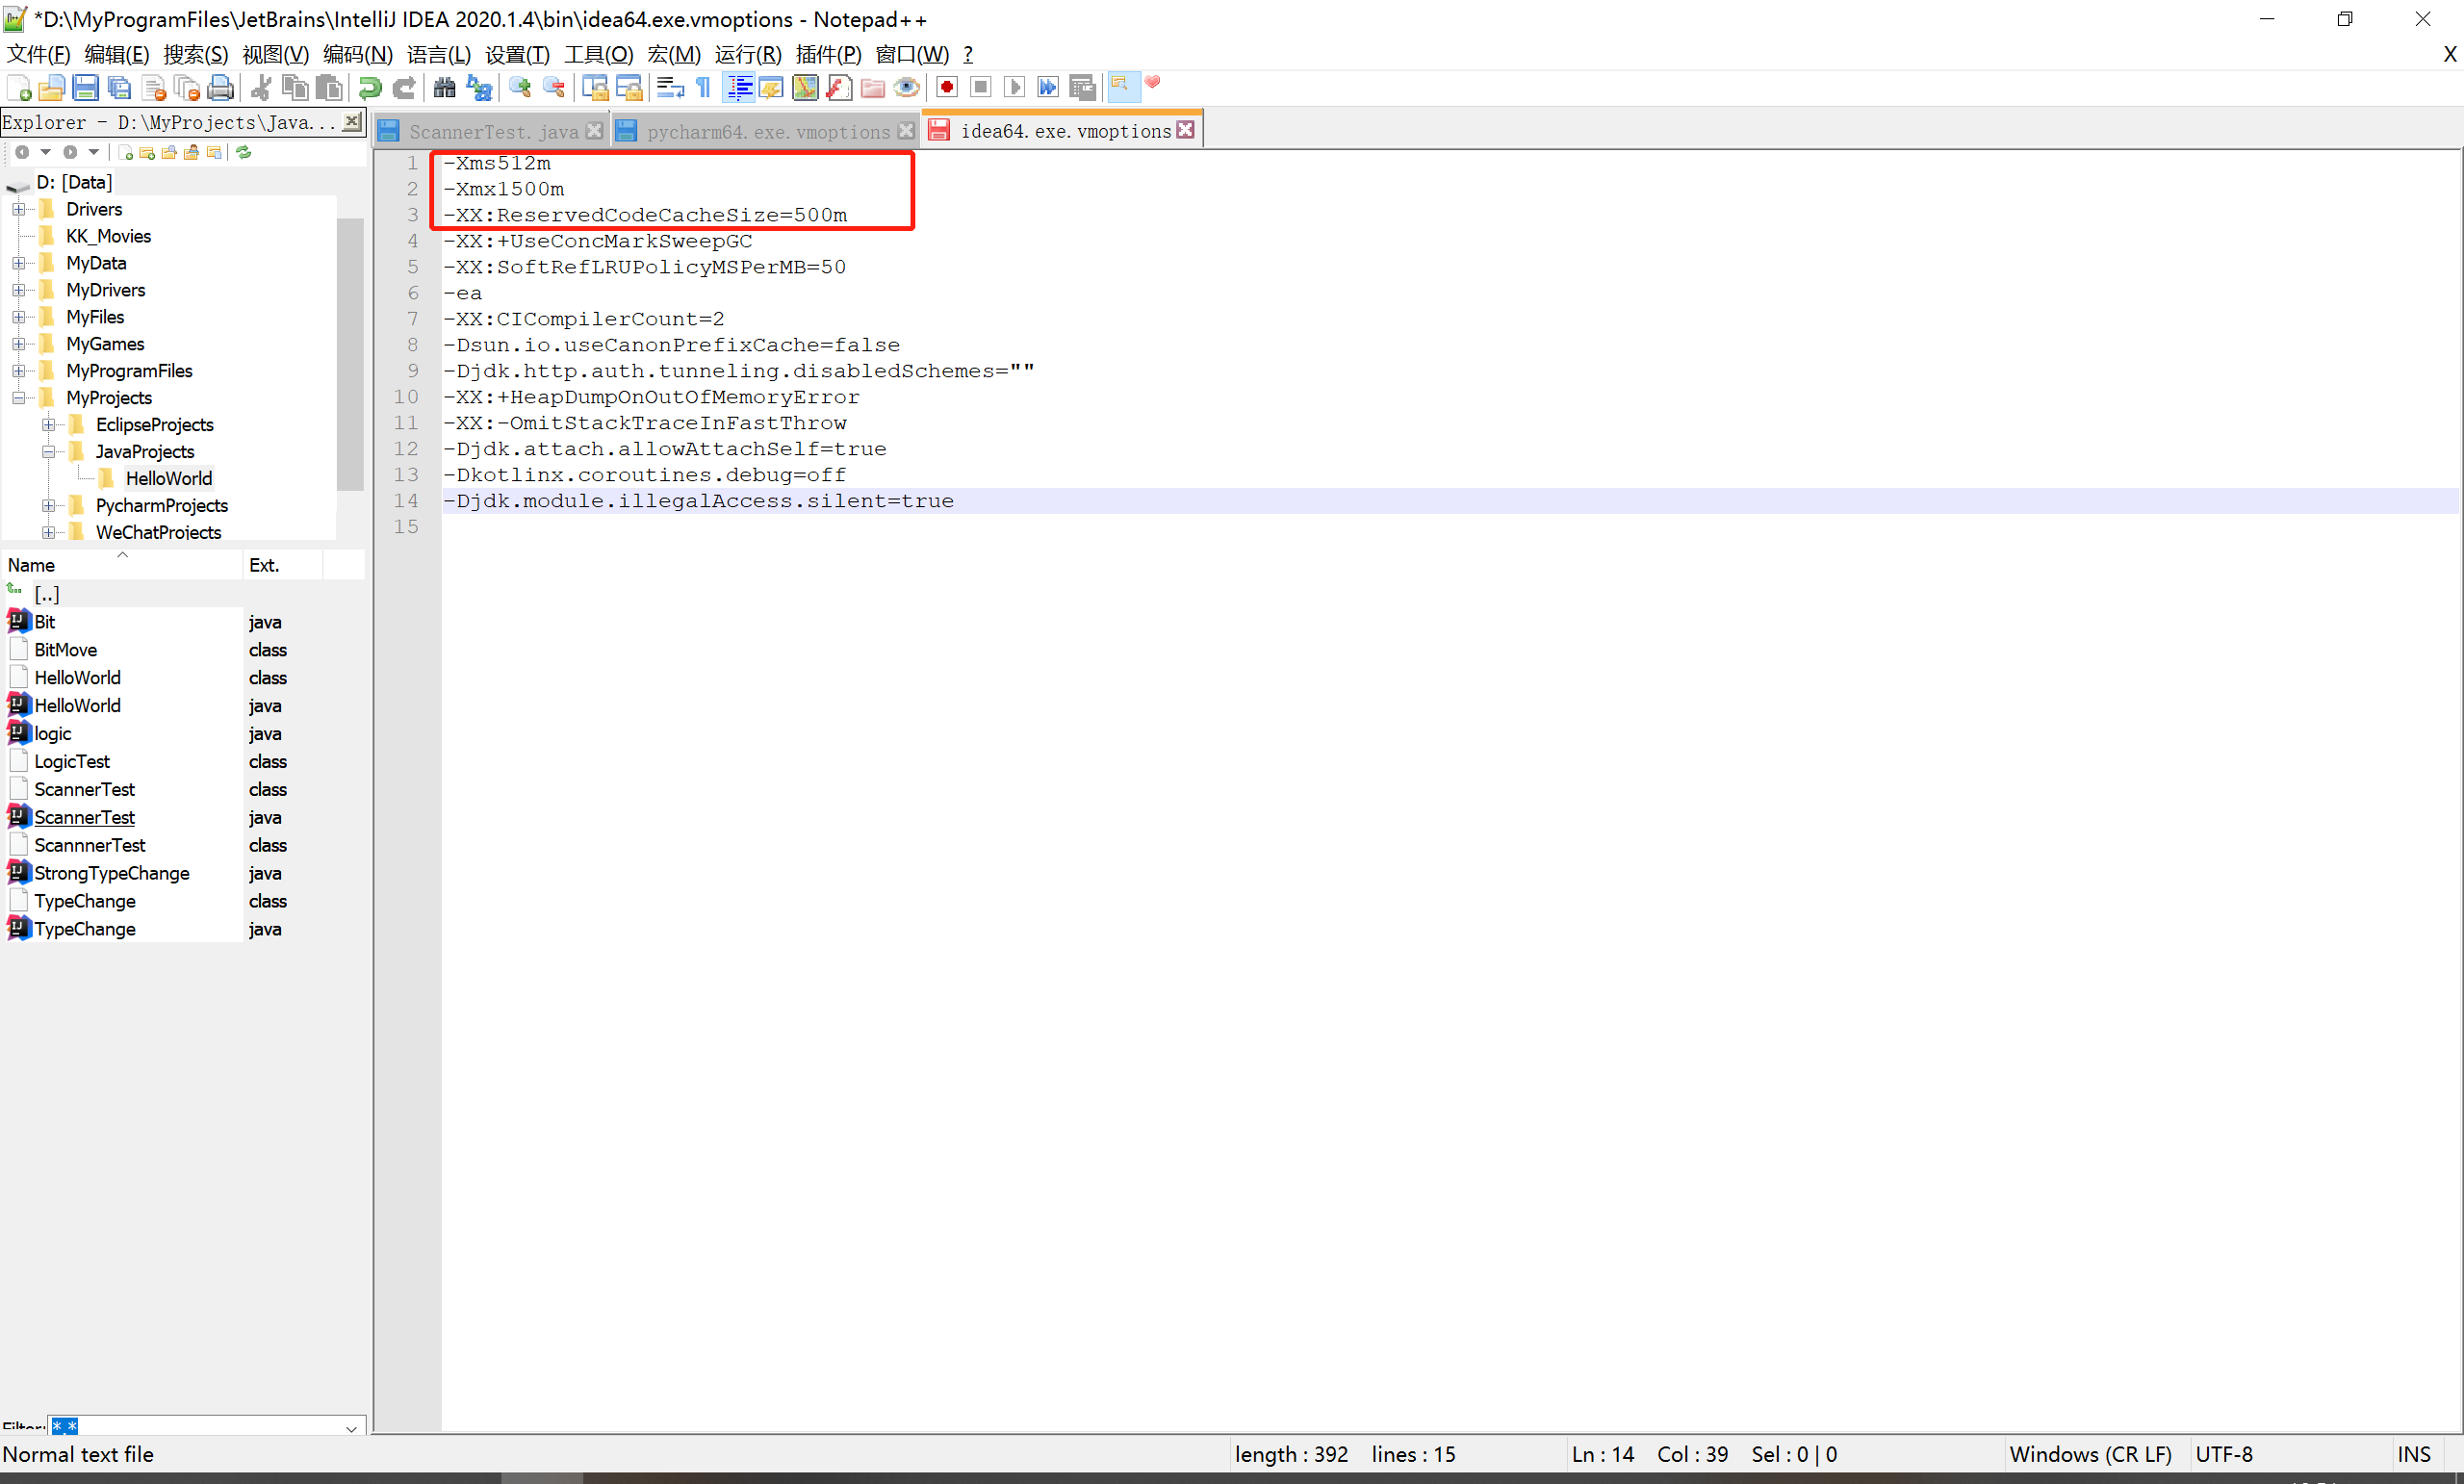Start recording a macro

coord(946,87)
